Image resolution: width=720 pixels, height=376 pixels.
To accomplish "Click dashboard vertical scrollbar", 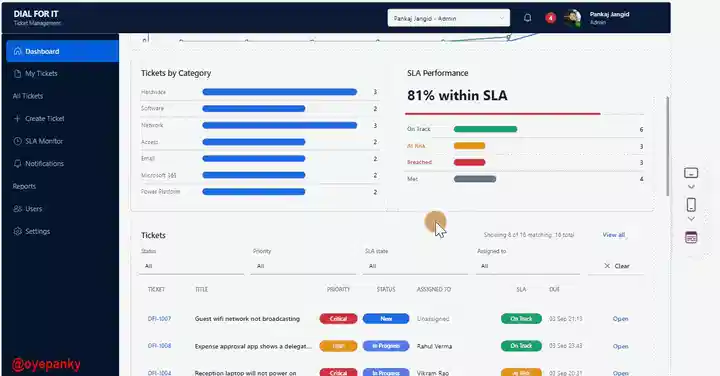I will coord(668,146).
